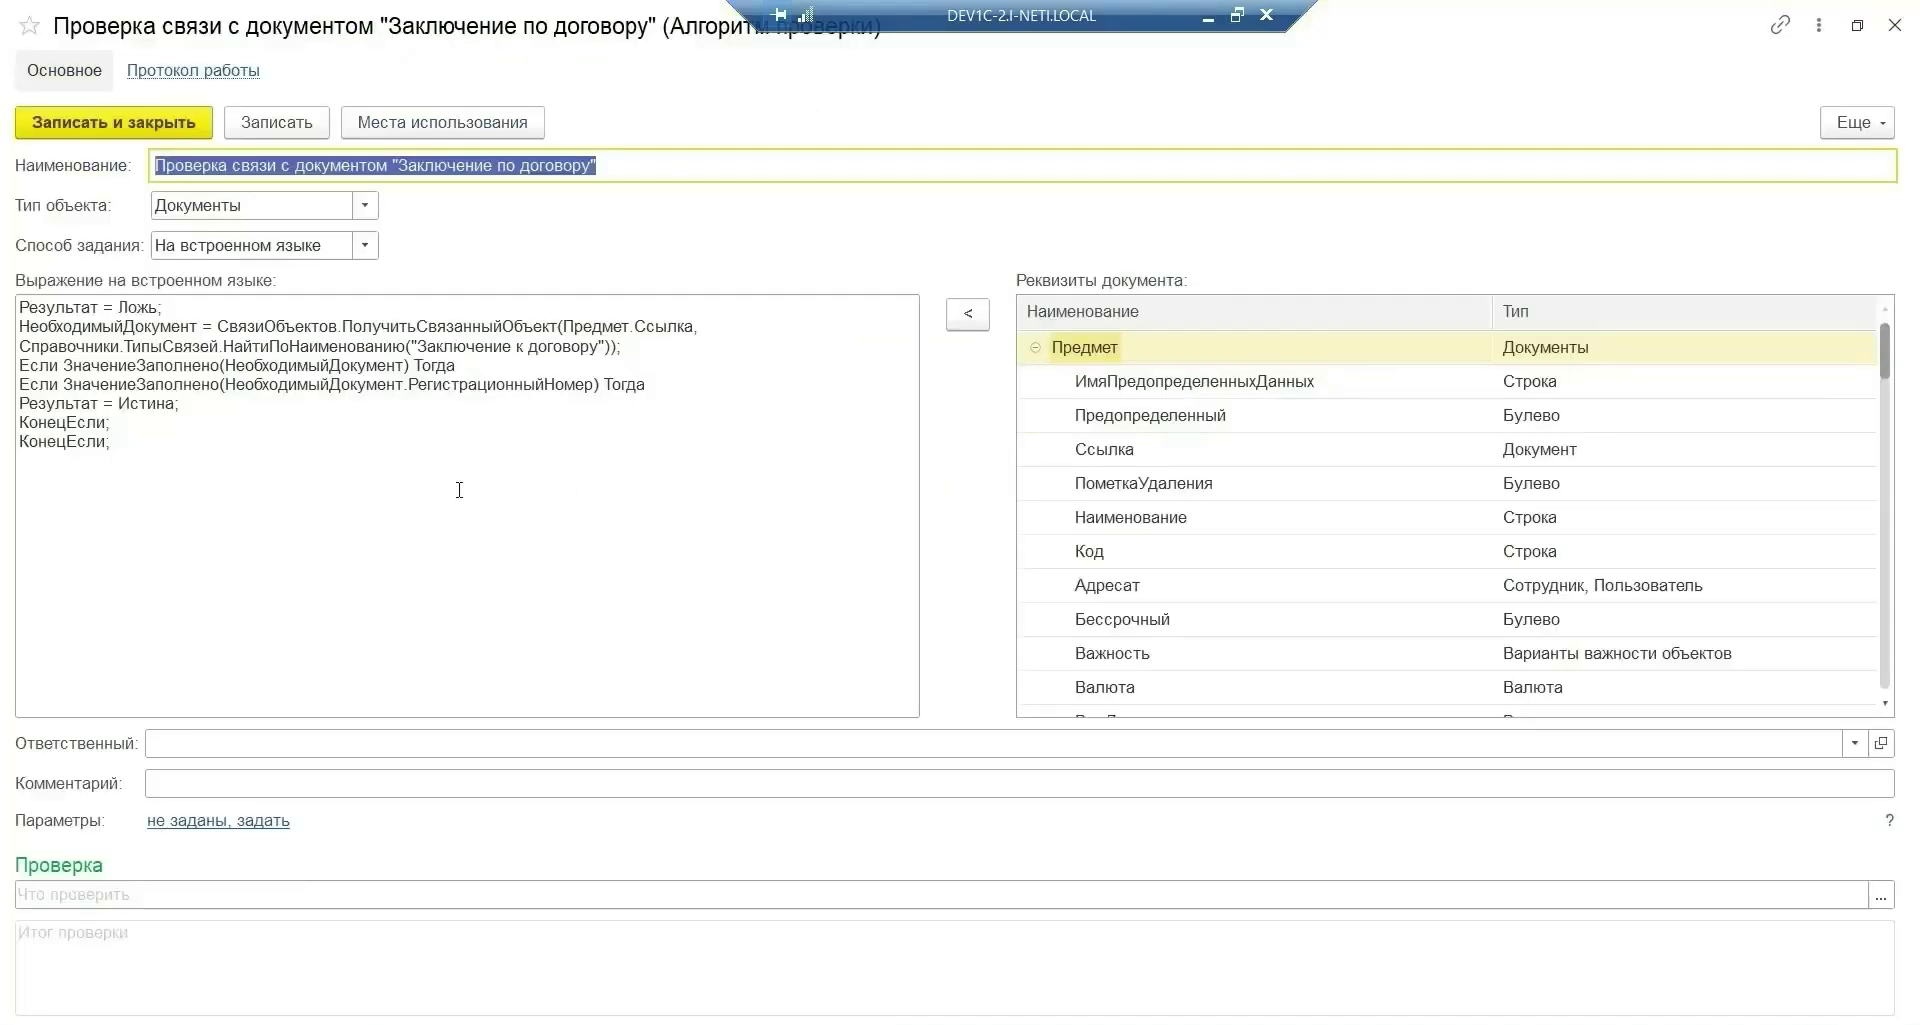Click the pin icon in remote session bar
Screen dimensions: 1920x1025
tap(780, 15)
